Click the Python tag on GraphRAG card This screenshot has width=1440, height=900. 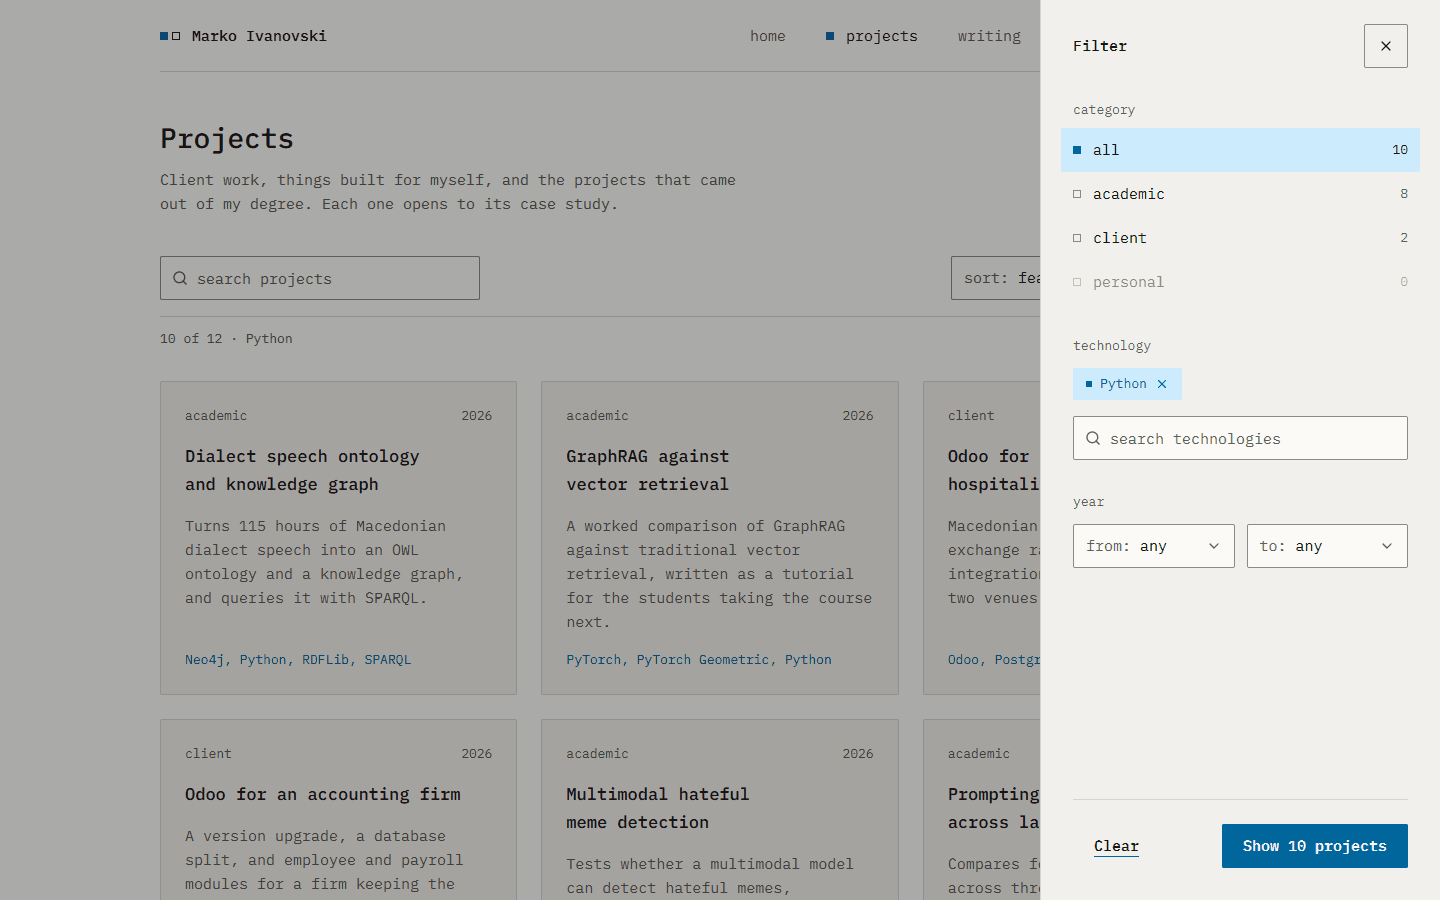point(808,660)
